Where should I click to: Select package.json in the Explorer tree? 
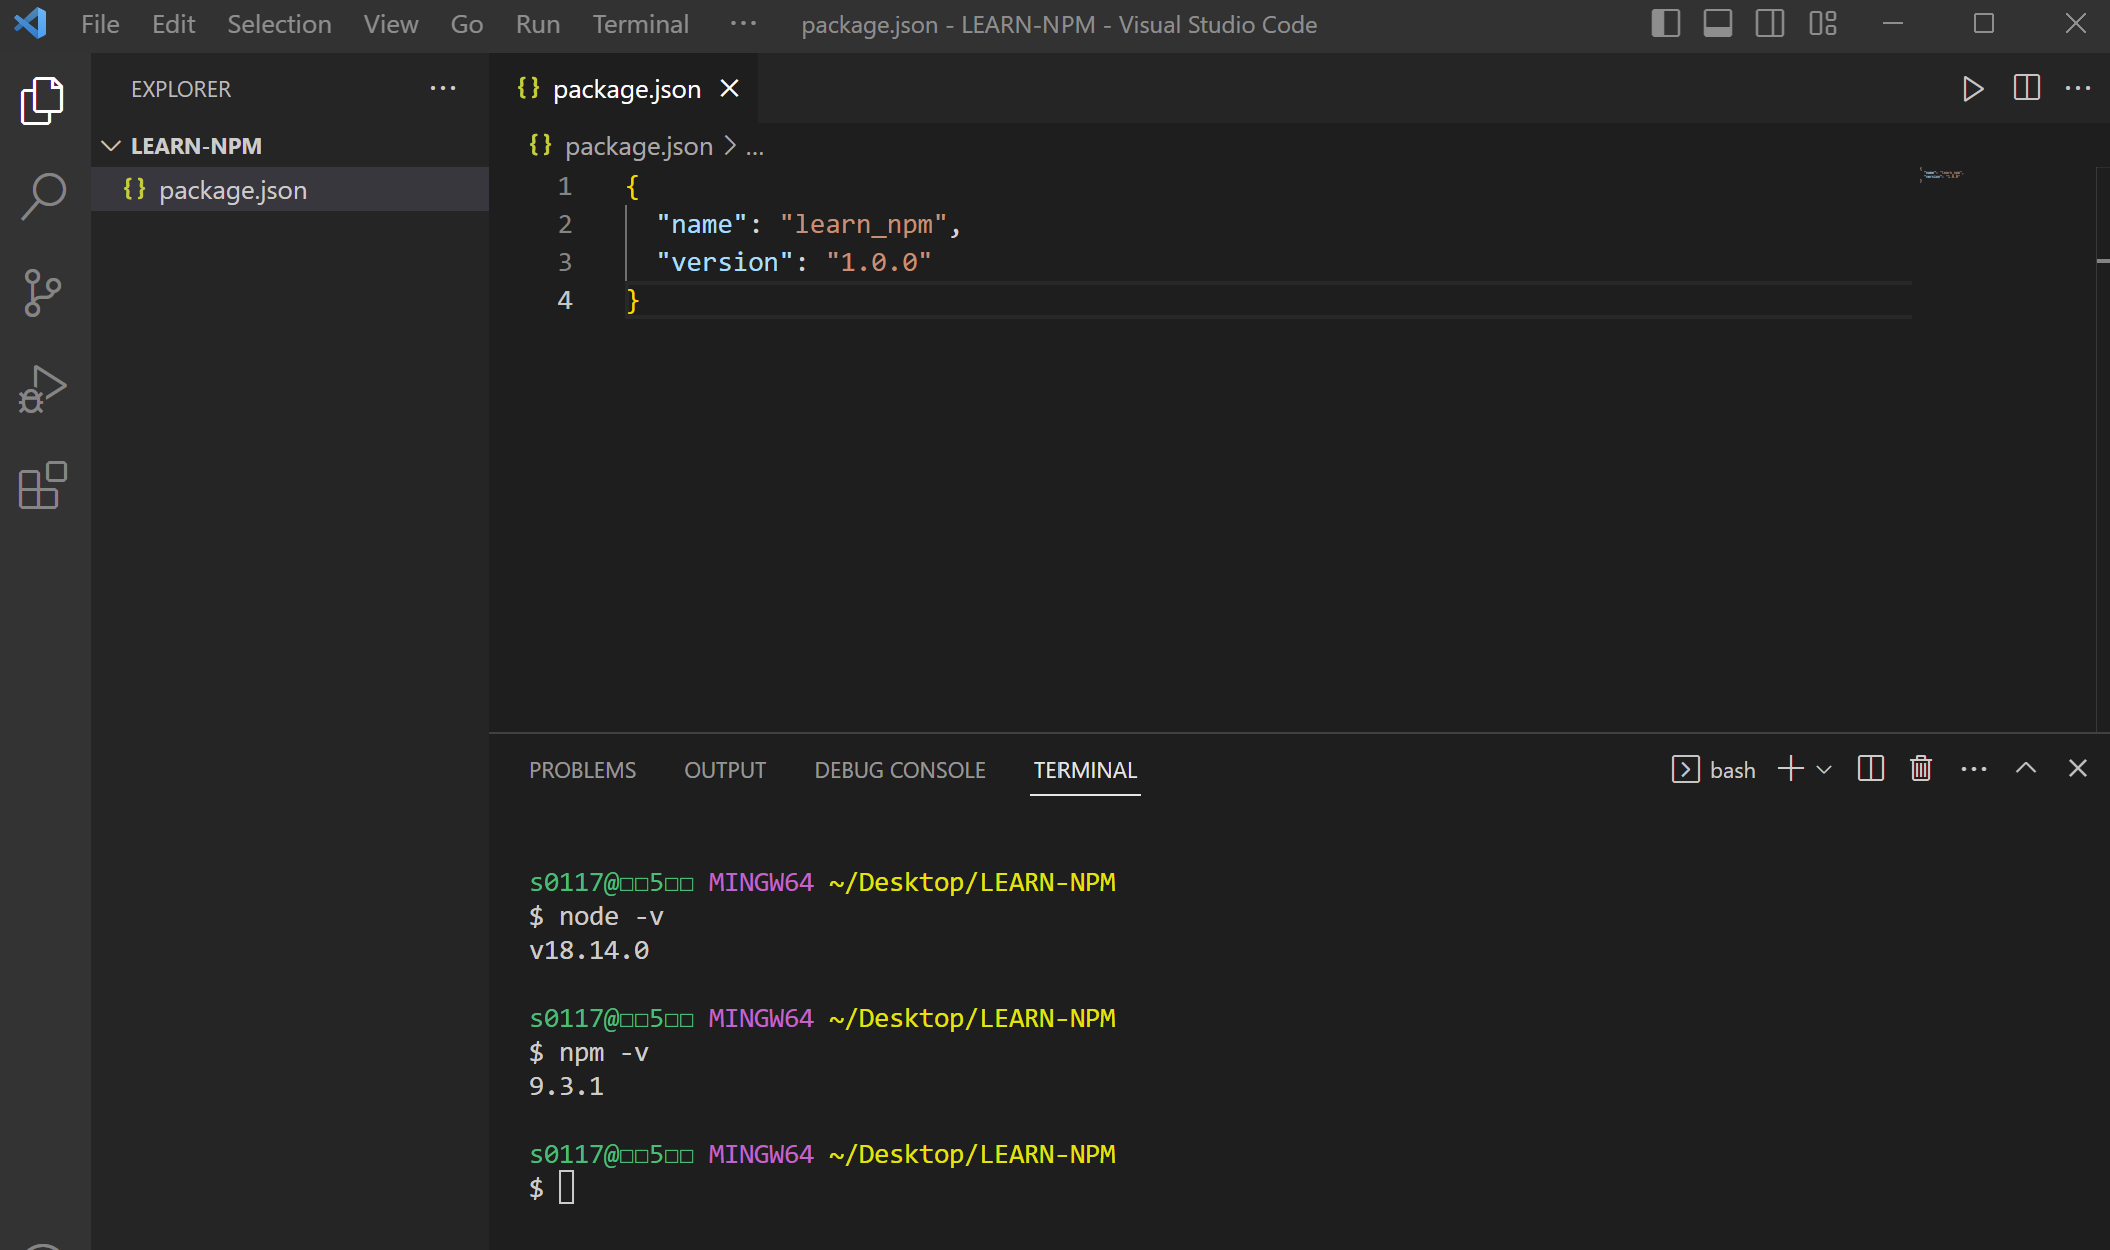[x=232, y=190]
